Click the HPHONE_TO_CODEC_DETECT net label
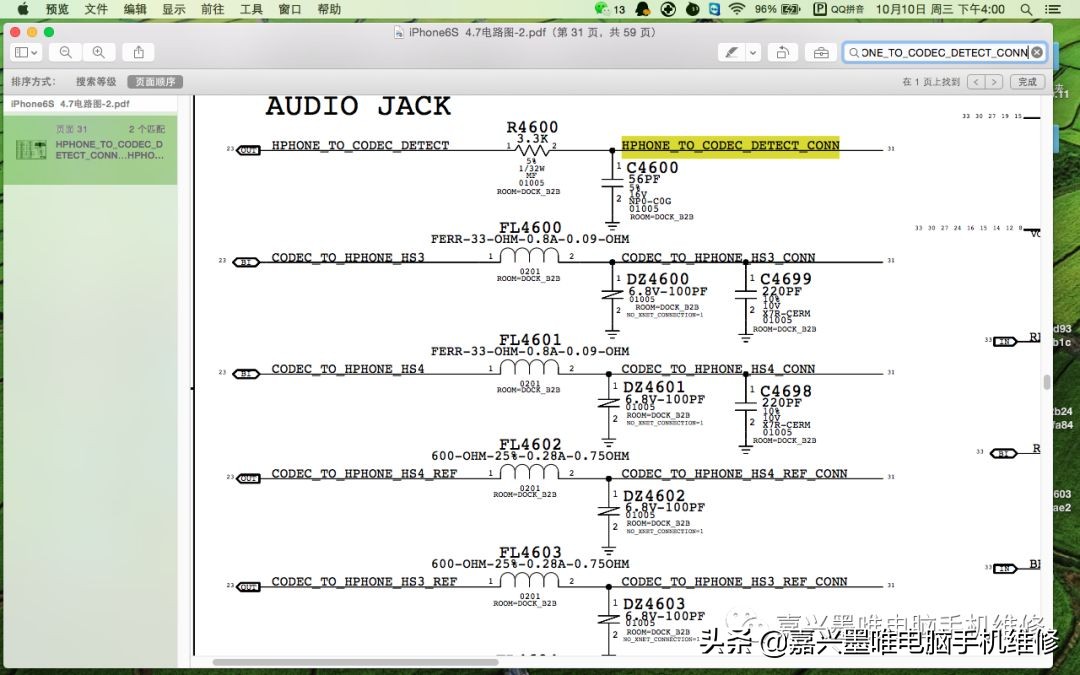 (360, 145)
